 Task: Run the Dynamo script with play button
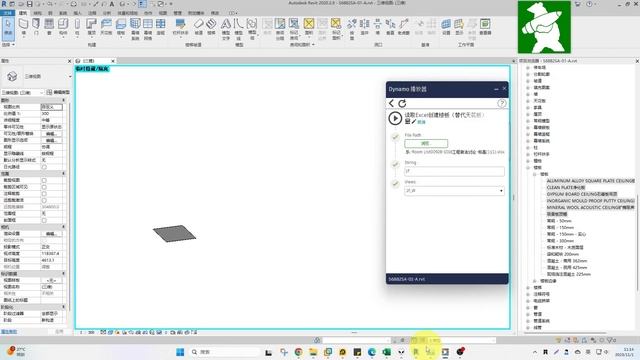tap(395, 118)
